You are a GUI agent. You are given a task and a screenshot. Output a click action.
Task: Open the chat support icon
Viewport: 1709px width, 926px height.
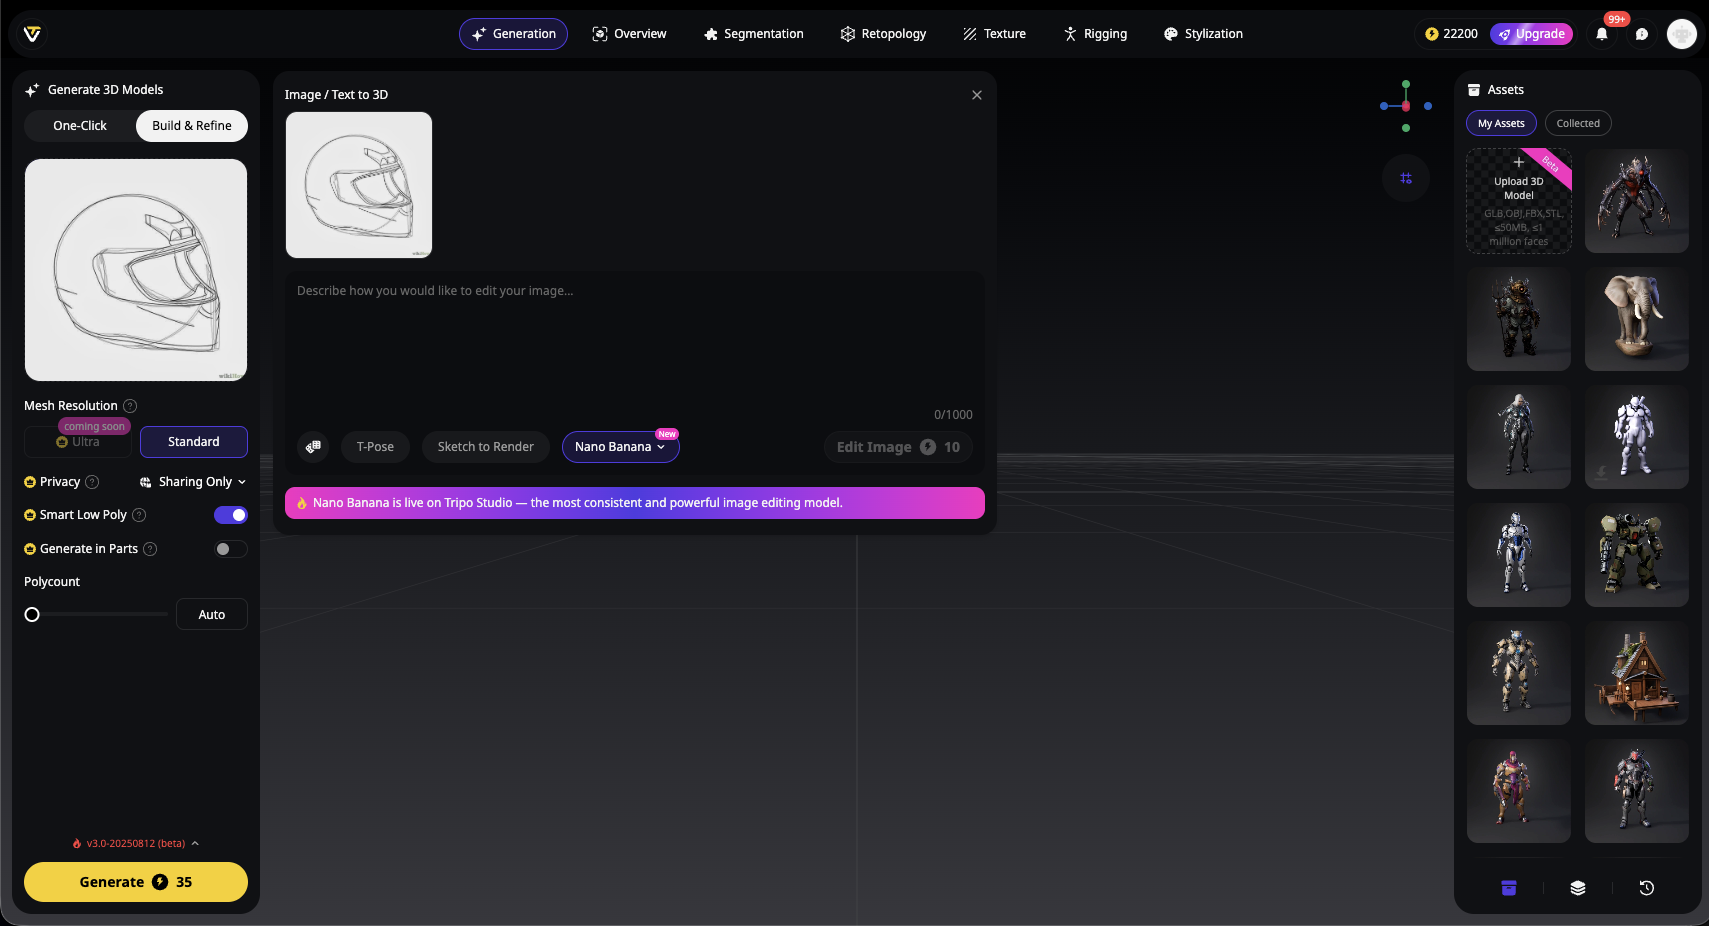(1642, 34)
